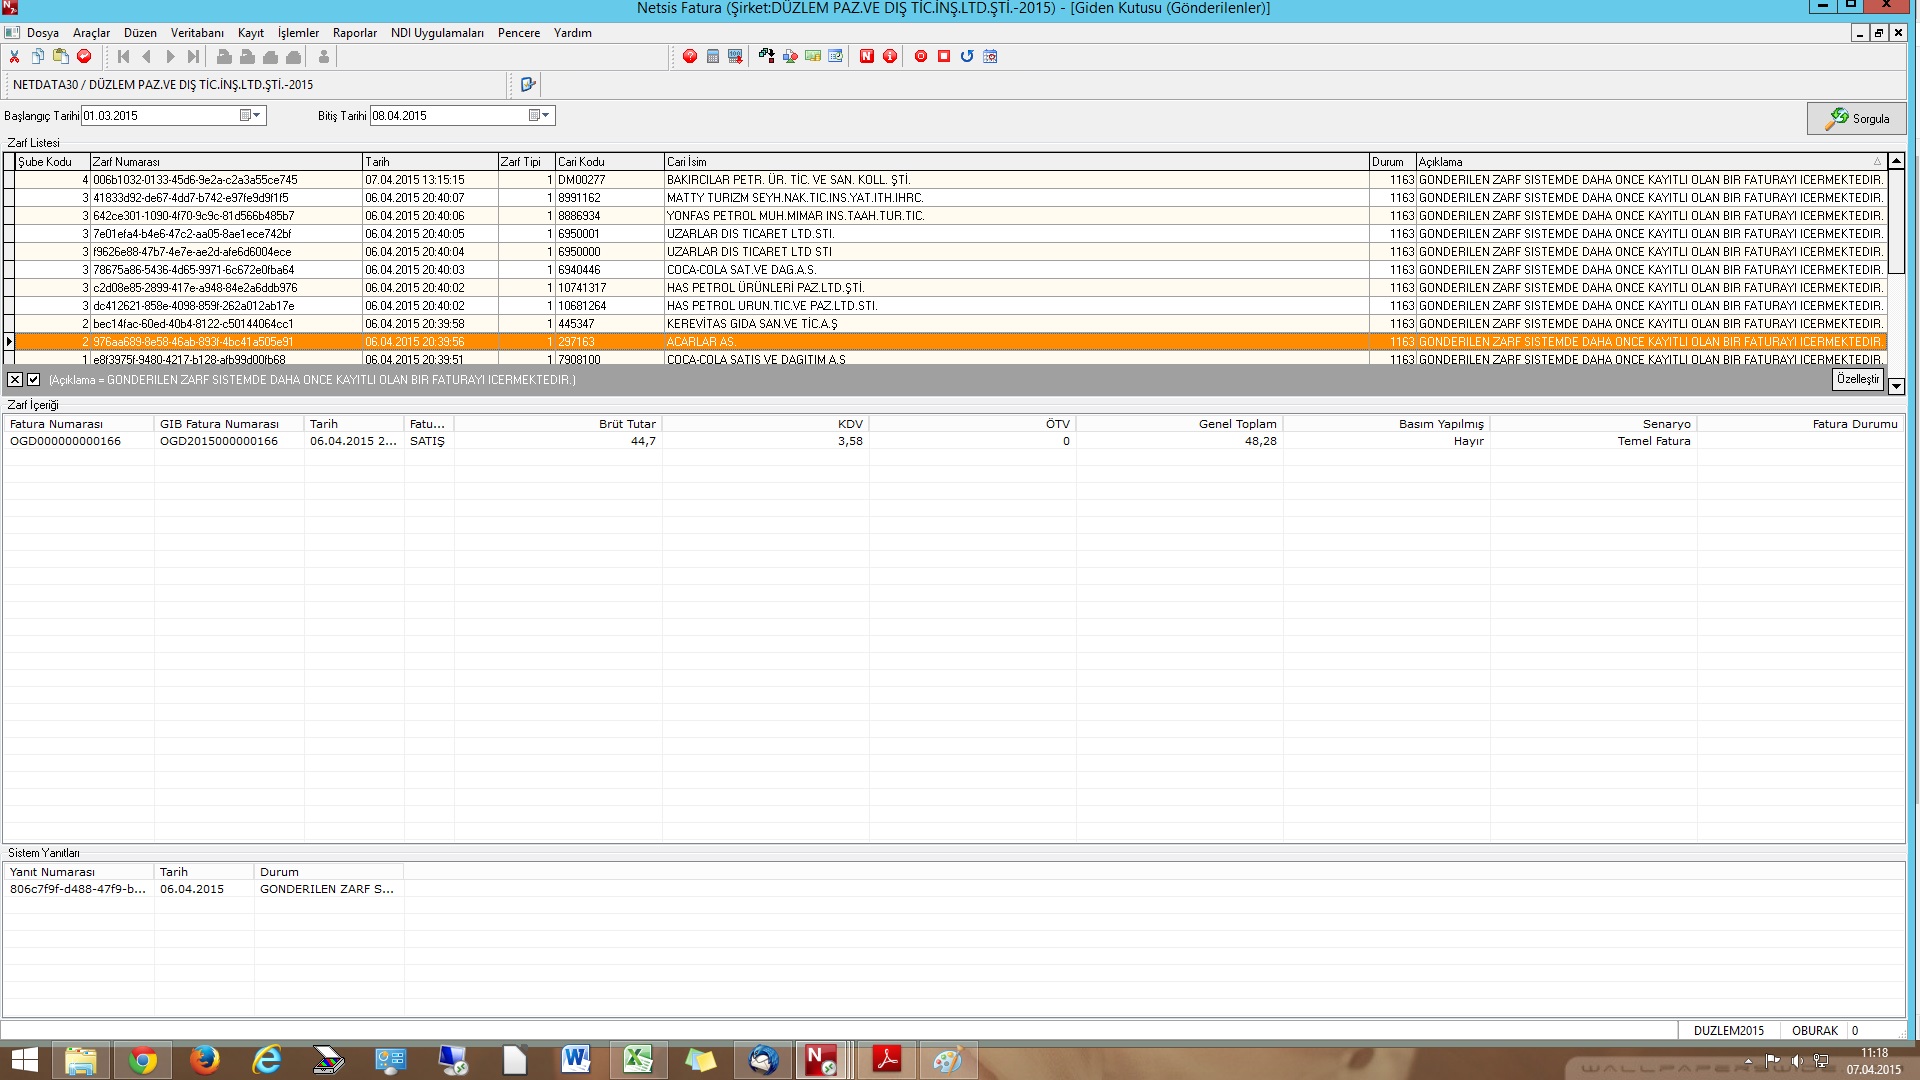1920x1080 pixels.
Task: Click the Paste clipboard toolbar icon
Action: pos(61,57)
